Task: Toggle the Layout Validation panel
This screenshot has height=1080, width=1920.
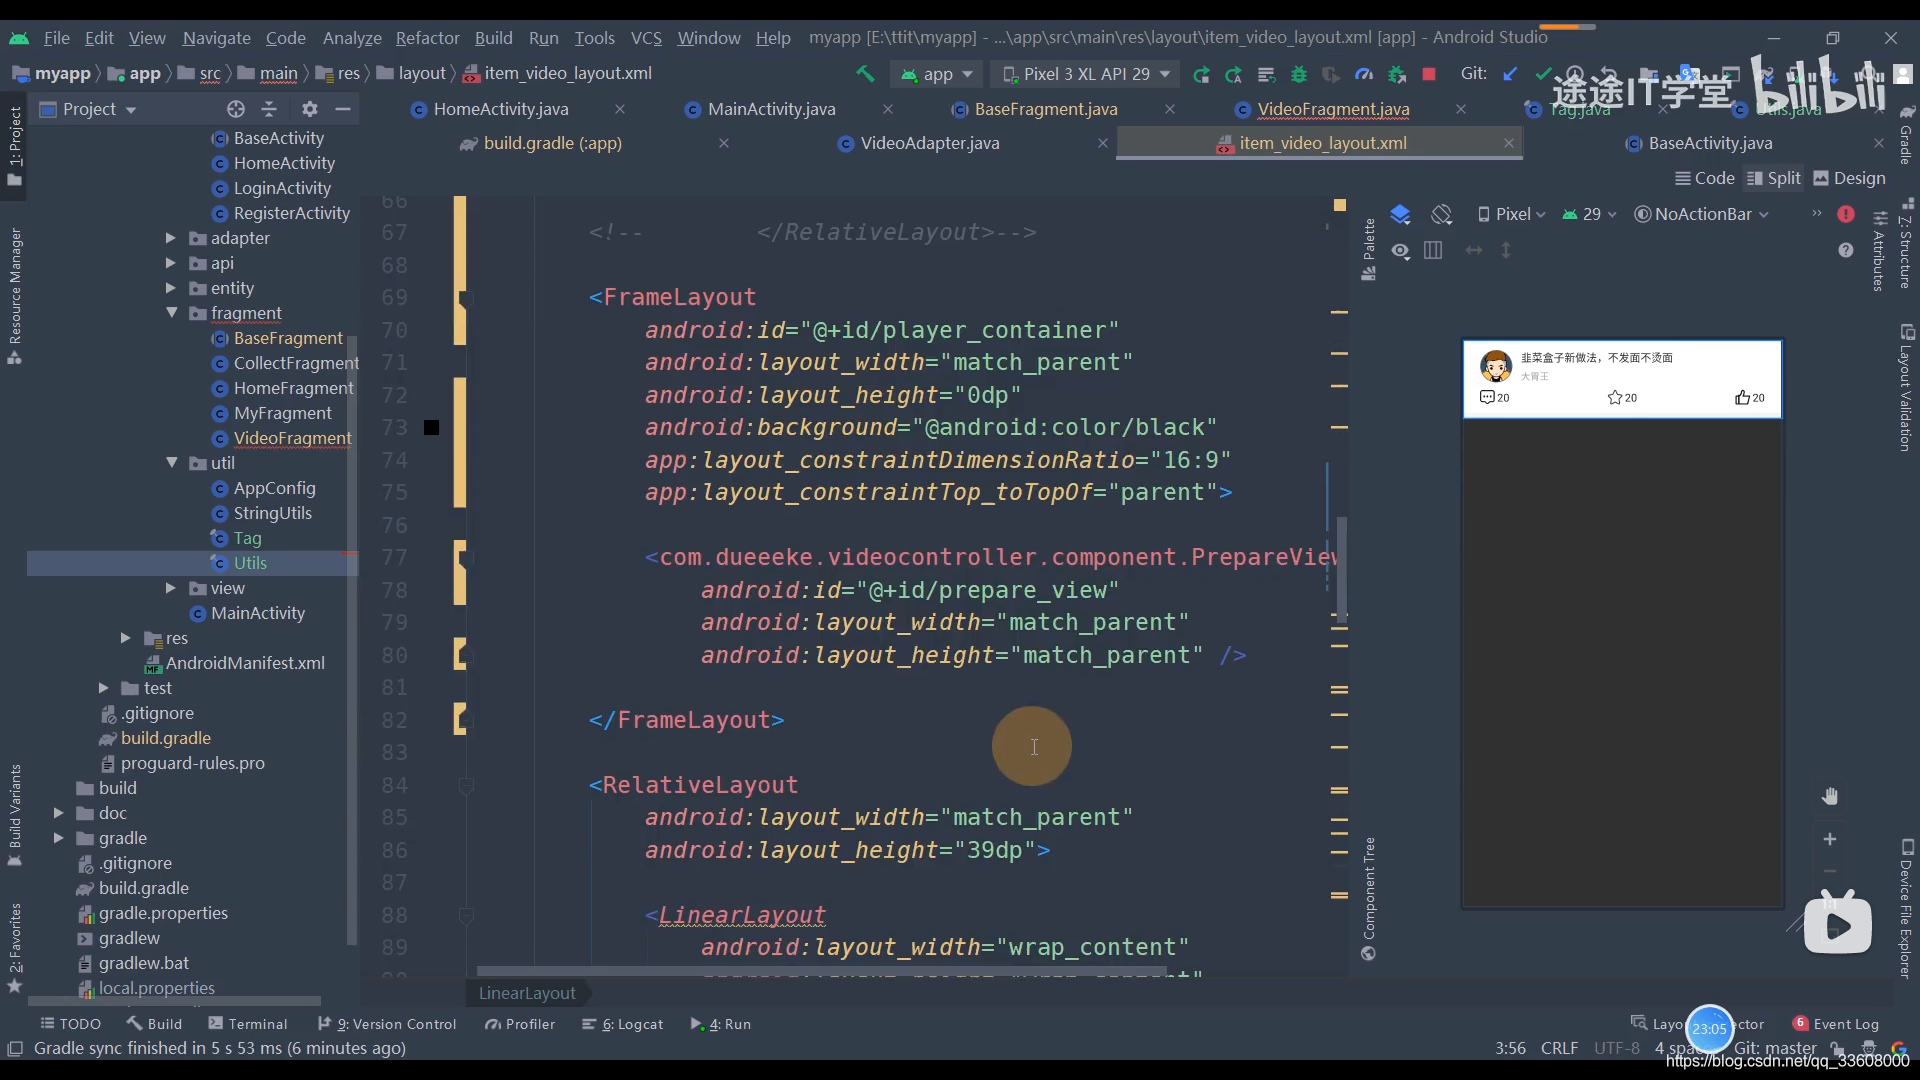Action: pyautogui.click(x=1906, y=388)
